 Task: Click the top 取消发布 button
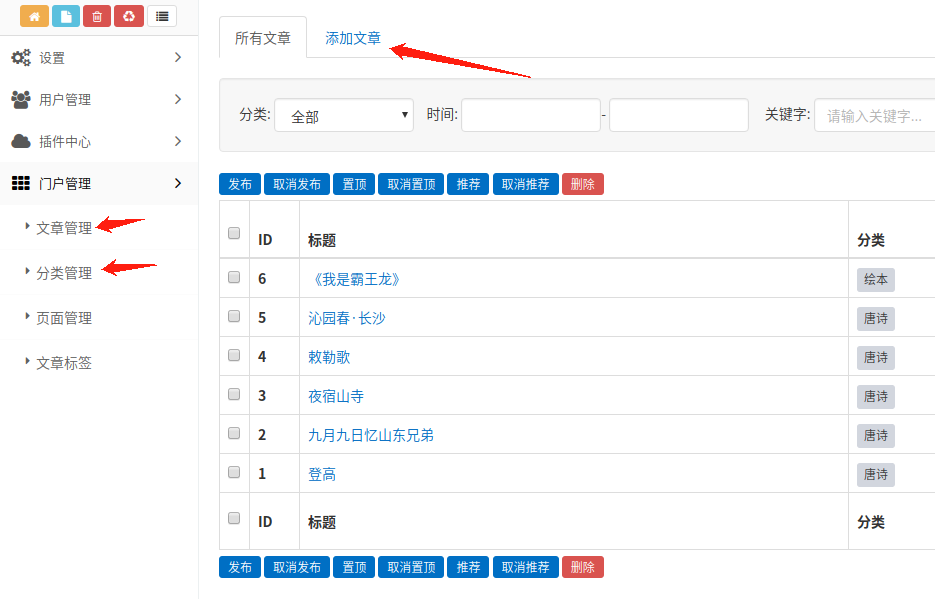[297, 184]
